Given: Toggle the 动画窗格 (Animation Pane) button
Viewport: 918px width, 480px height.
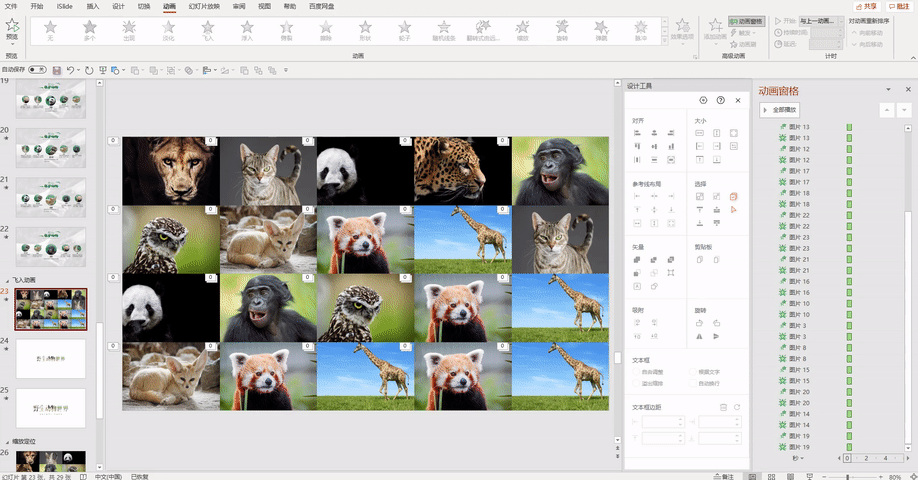Looking at the screenshot, I should pos(745,20).
